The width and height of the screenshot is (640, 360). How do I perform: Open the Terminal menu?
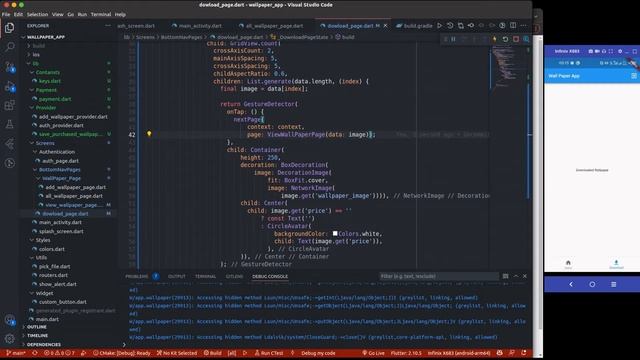[101, 14]
